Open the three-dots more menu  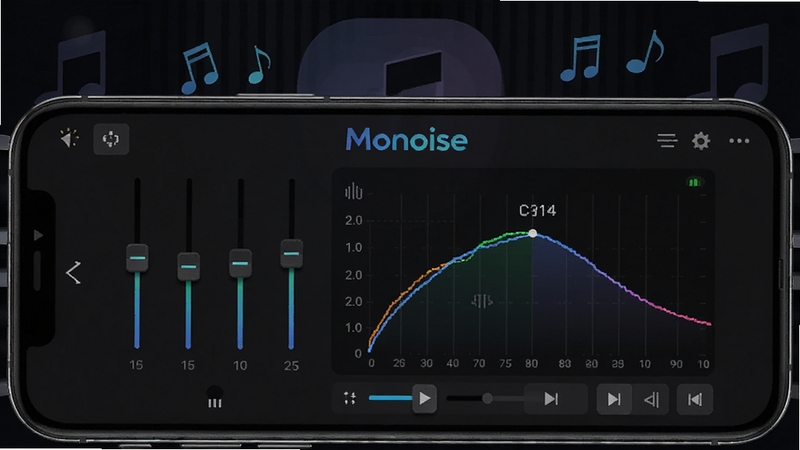pos(739,141)
